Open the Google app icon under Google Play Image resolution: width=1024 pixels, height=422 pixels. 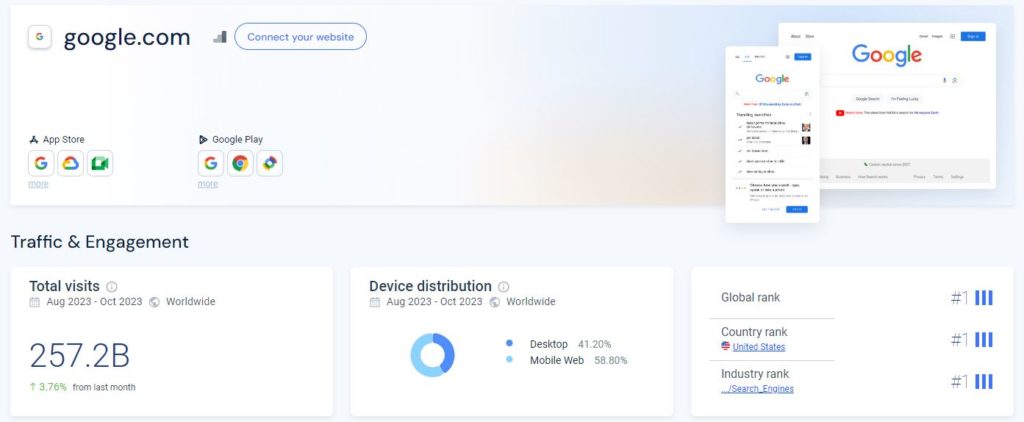(211, 163)
